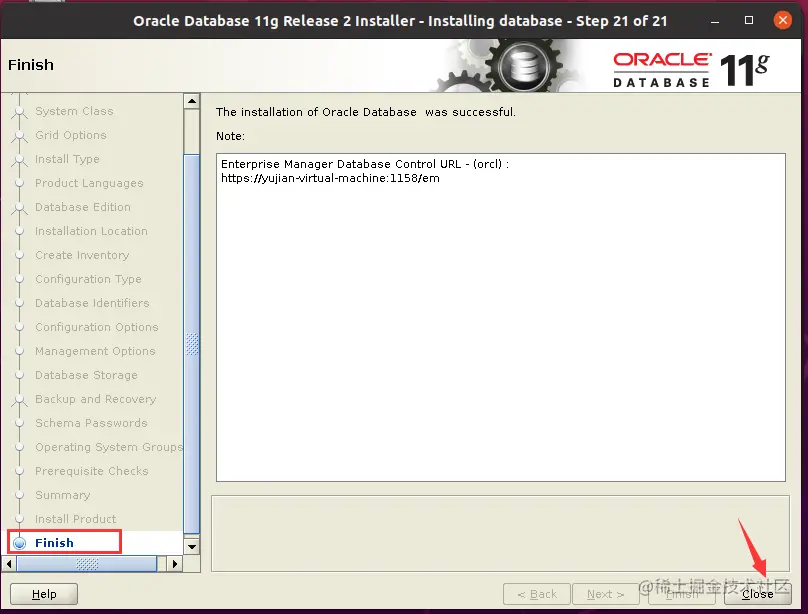This screenshot has height=614, width=808.
Task: Select the System Class step
Action: click(x=74, y=111)
